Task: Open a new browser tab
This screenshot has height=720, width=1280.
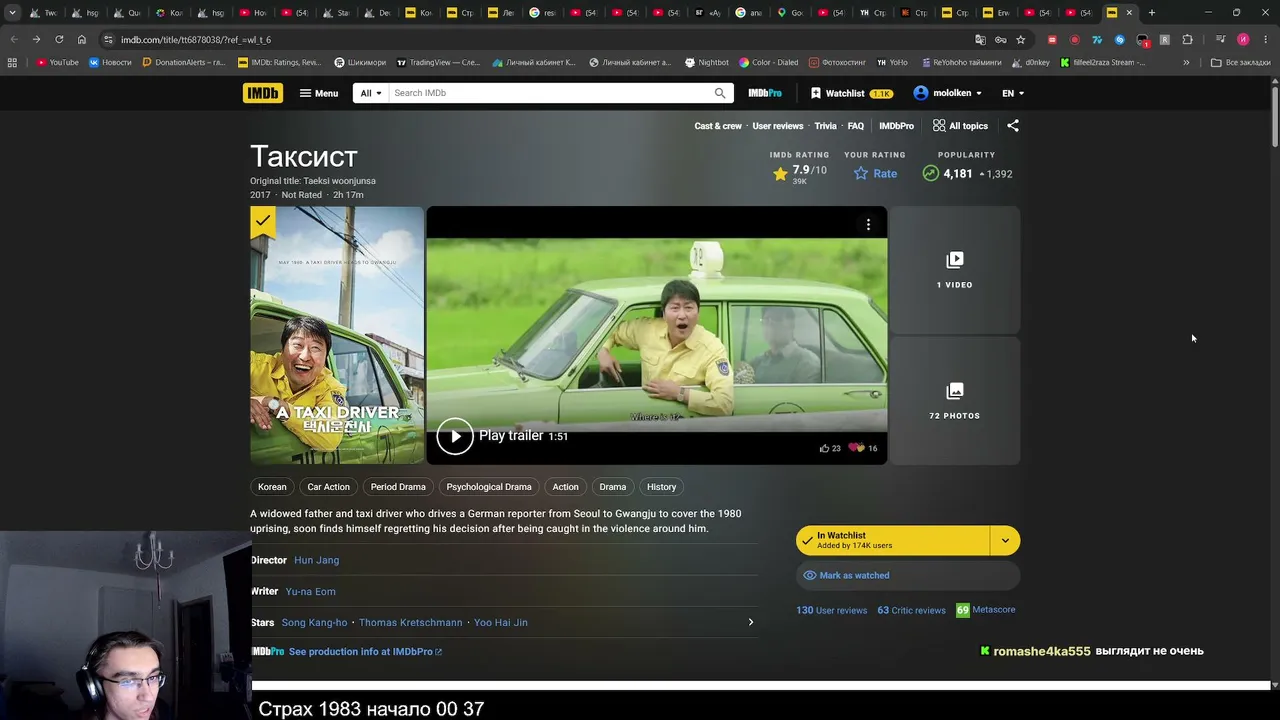Action: click(1152, 13)
